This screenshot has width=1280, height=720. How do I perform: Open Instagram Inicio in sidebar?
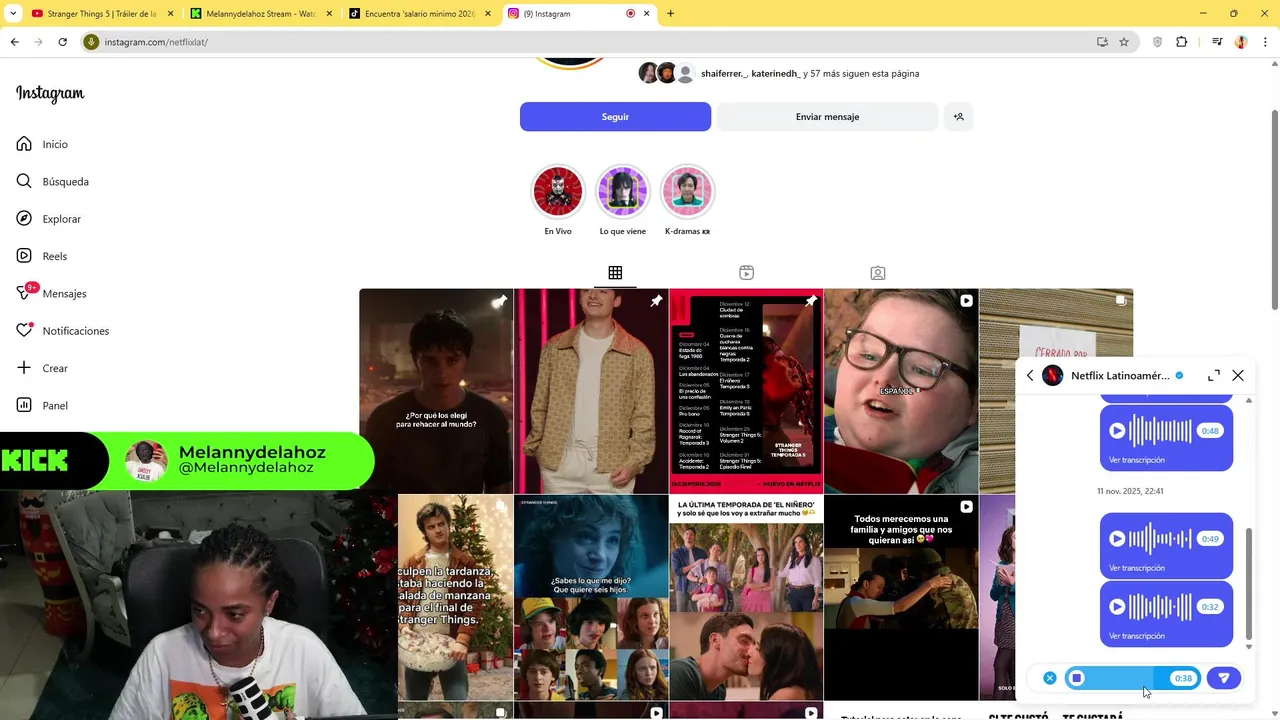point(42,144)
